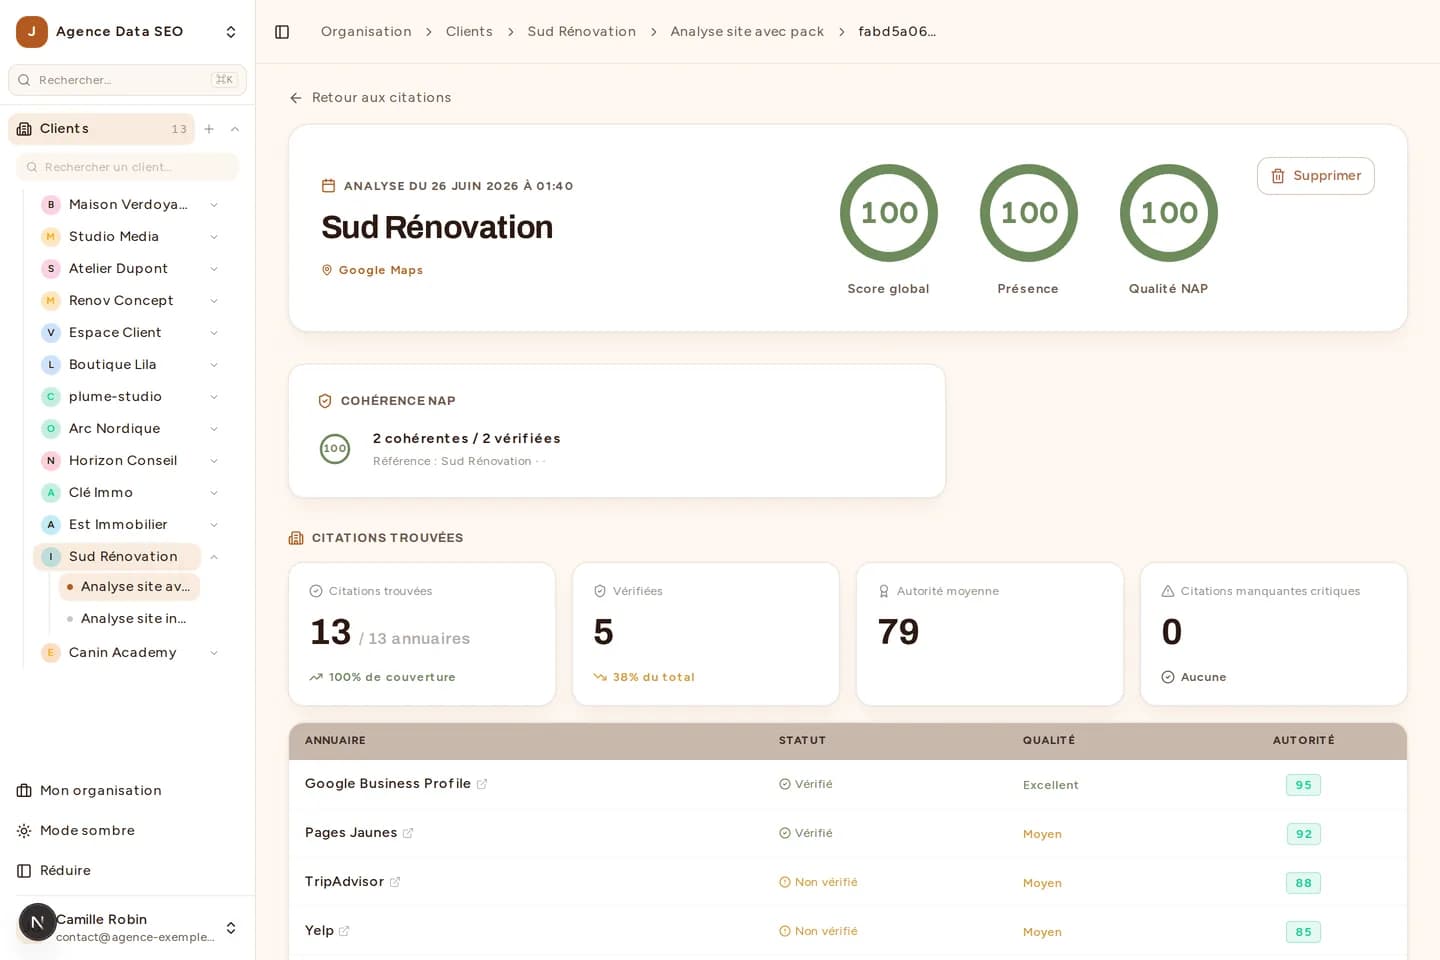The image size is (1440, 960).
Task: Toggle the sidebar panel icon
Action: tap(282, 32)
